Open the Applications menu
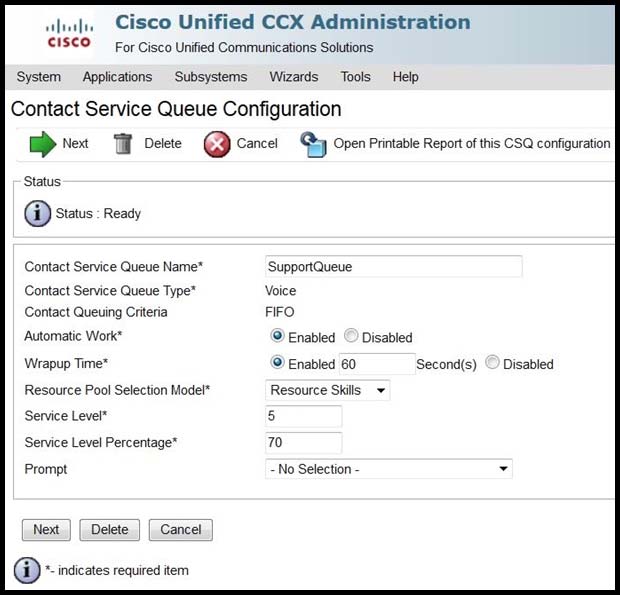 [x=117, y=77]
